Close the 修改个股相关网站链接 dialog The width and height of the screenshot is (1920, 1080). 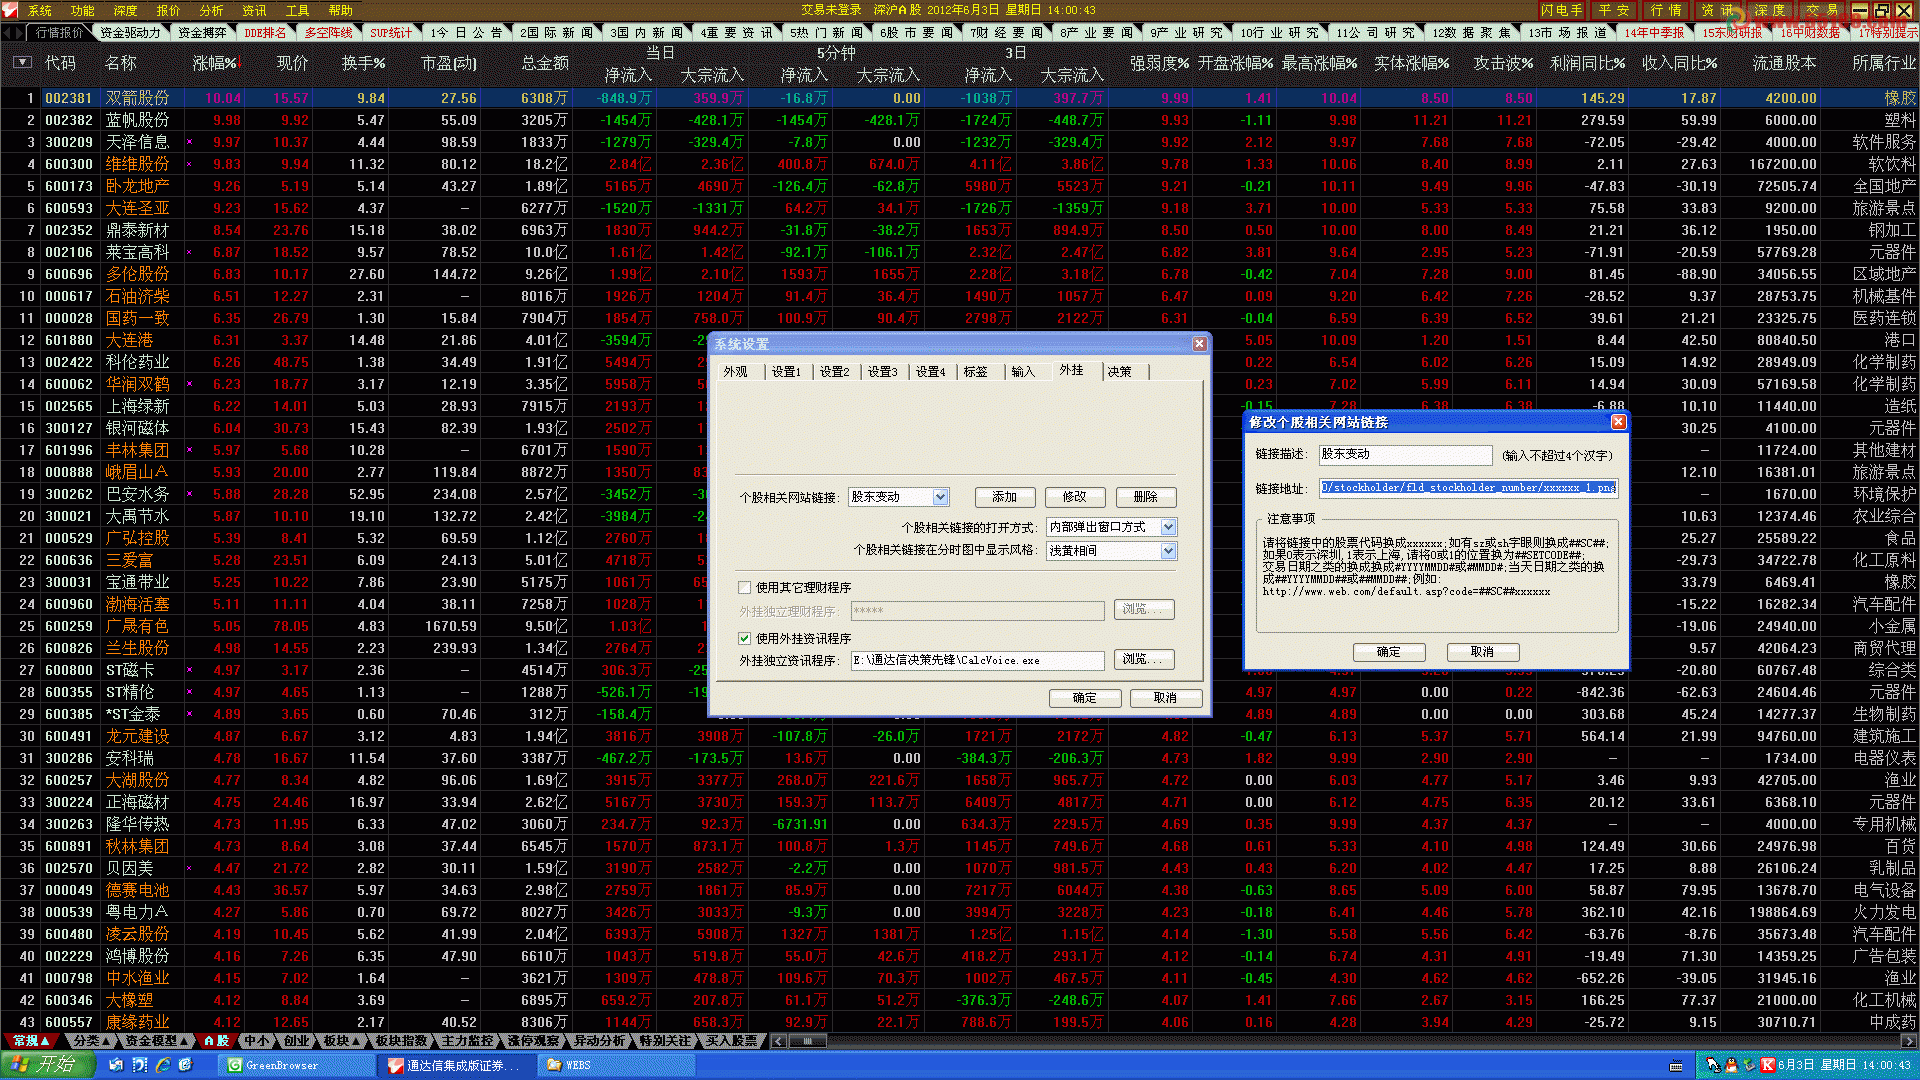[1618, 422]
